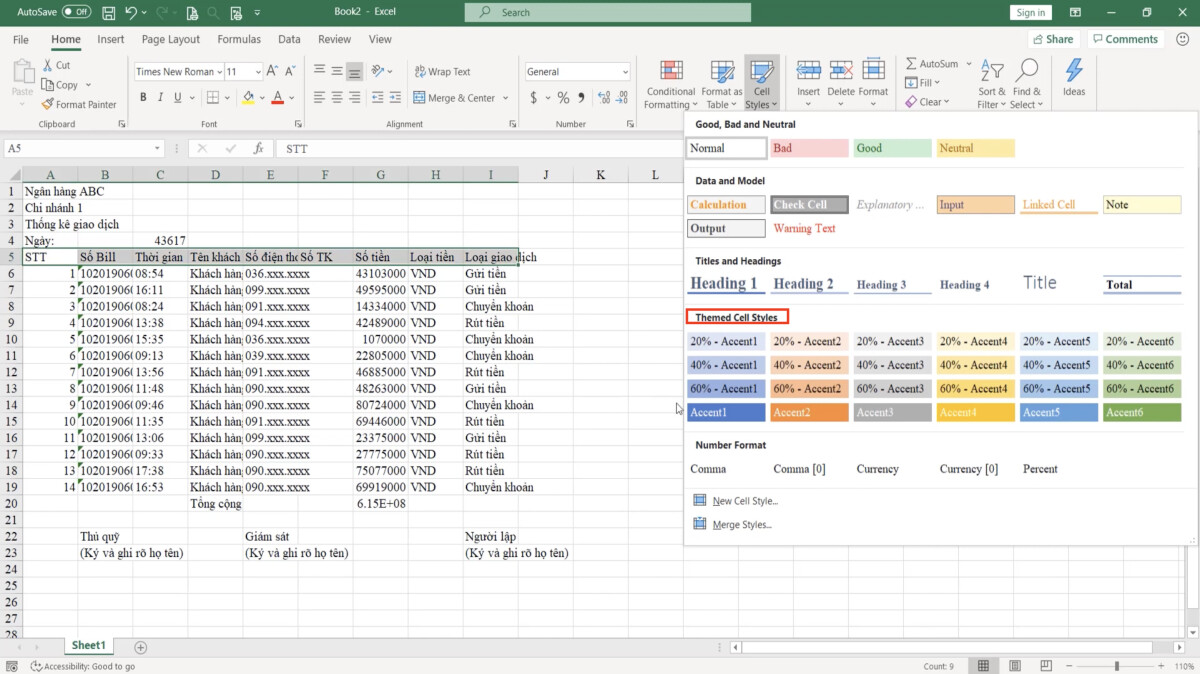Image resolution: width=1200 pixels, height=674 pixels.
Task: Toggle the AutoSave switch
Action: 77,12
